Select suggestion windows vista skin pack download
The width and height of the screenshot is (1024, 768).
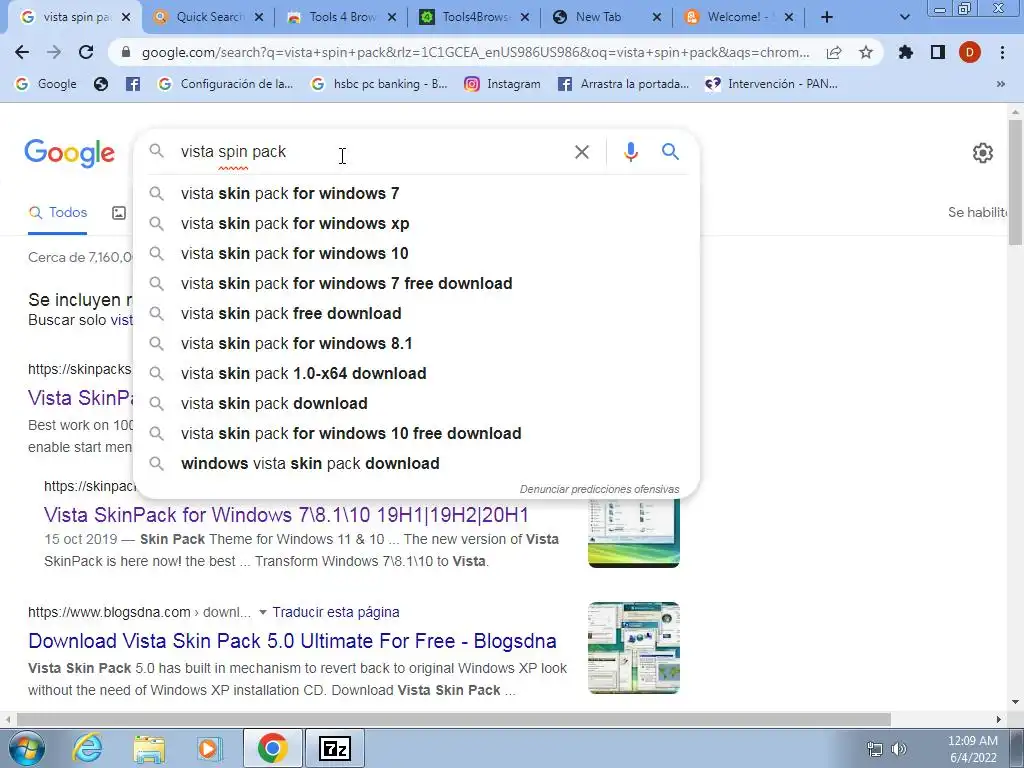click(x=416, y=464)
